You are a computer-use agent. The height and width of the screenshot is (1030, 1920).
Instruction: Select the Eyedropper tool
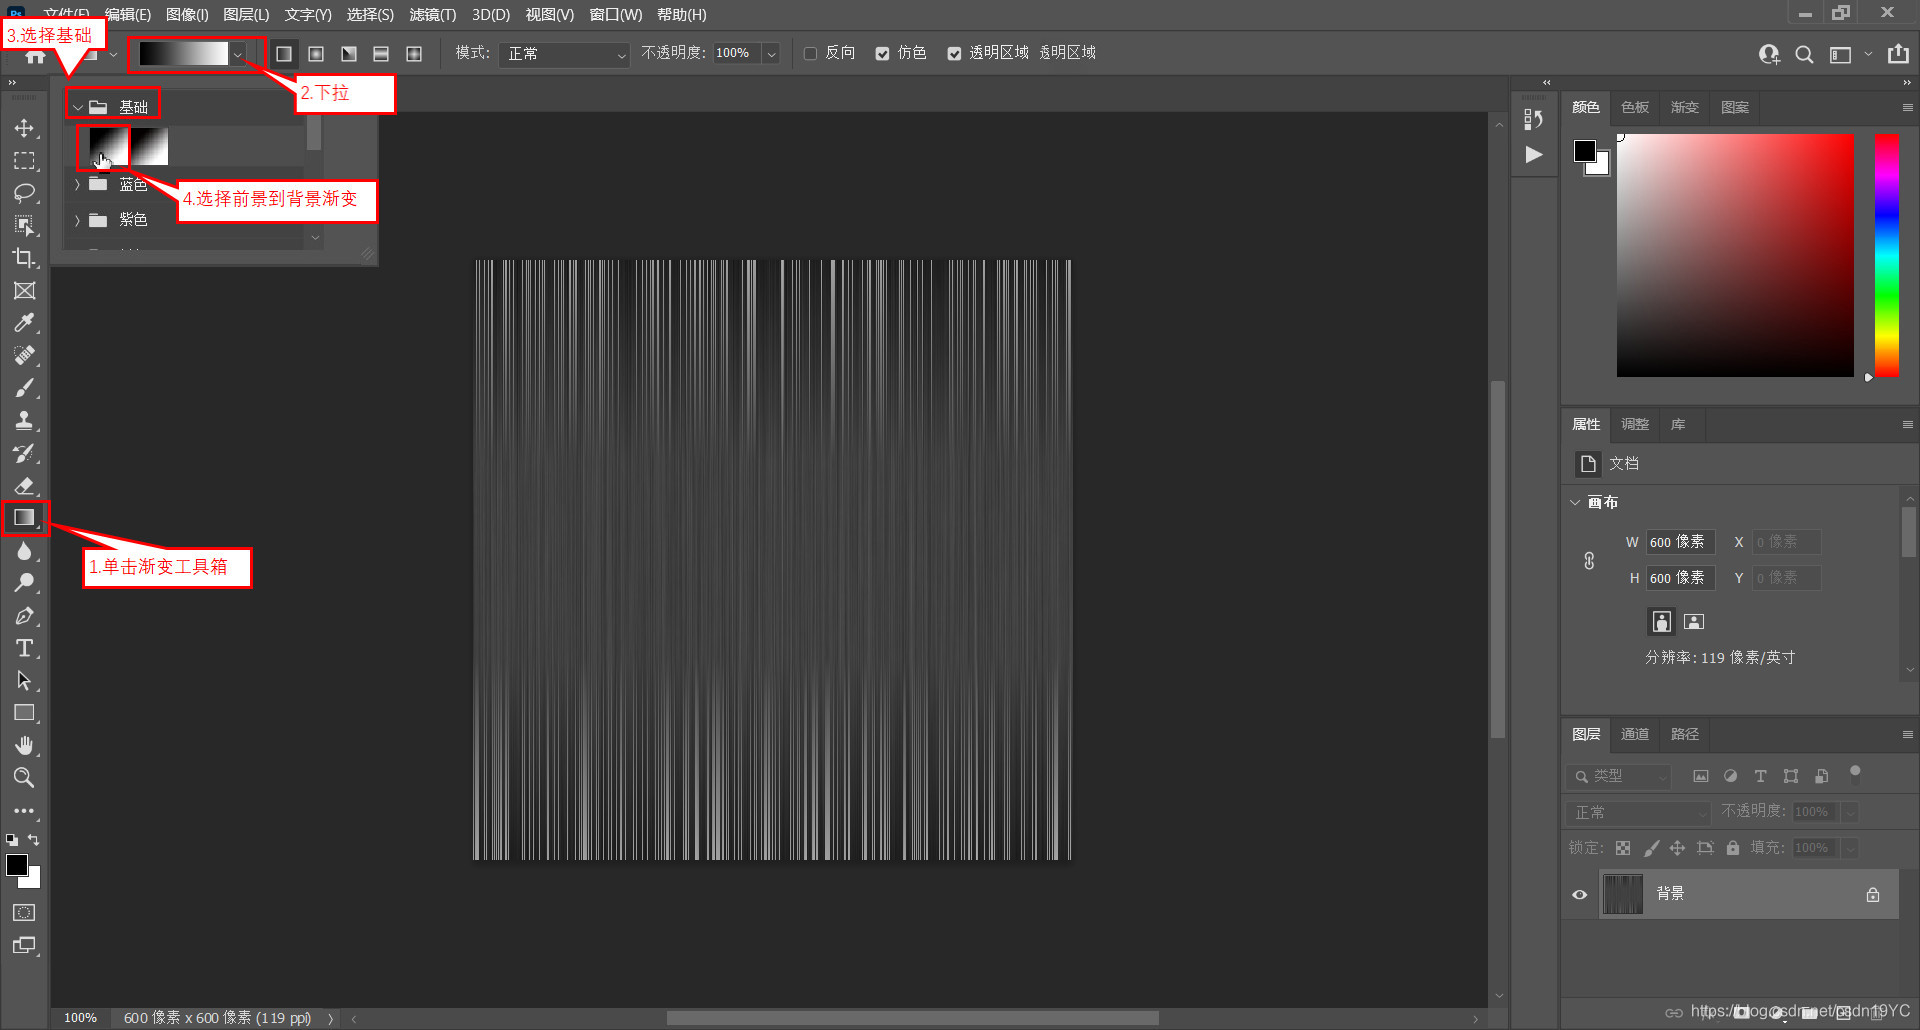[24, 323]
